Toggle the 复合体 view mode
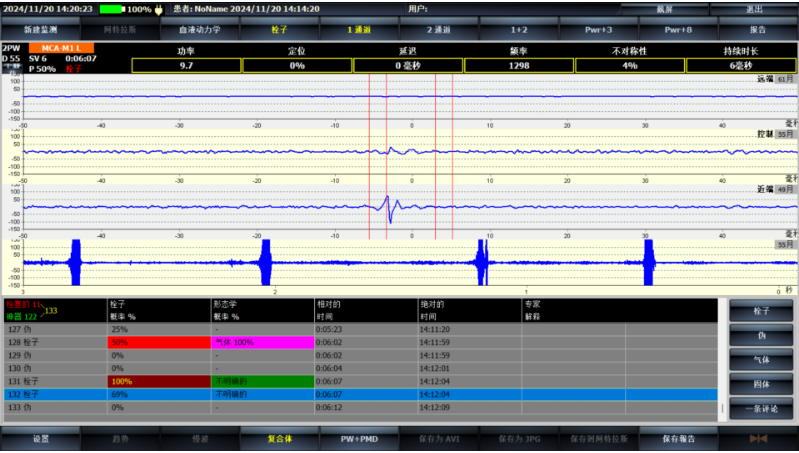The height and width of the screenshot is (453, 799). (x=279, y=439)
